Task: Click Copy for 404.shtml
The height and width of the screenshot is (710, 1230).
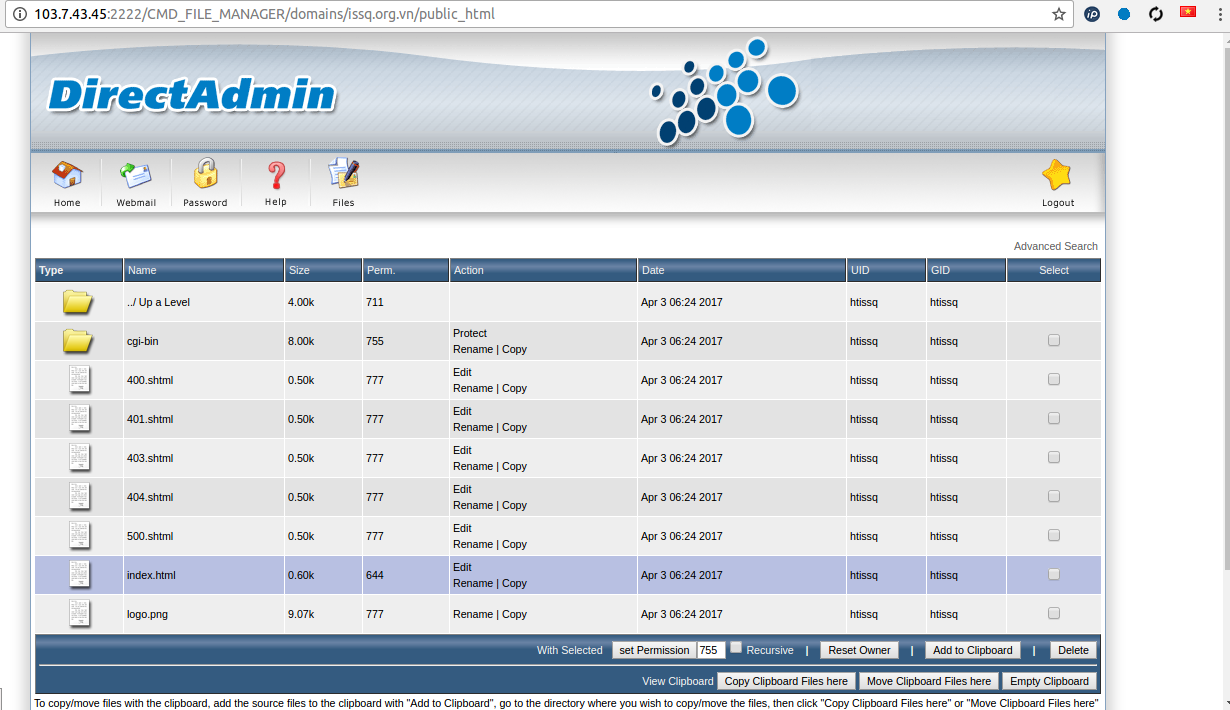Action: 514,505
